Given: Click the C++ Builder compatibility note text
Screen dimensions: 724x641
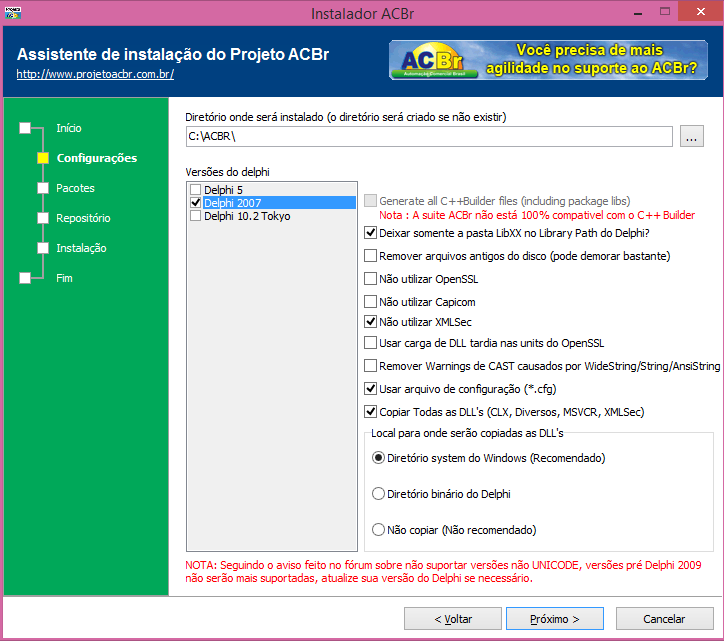Looking at the screenshot, I should [537, 215].
